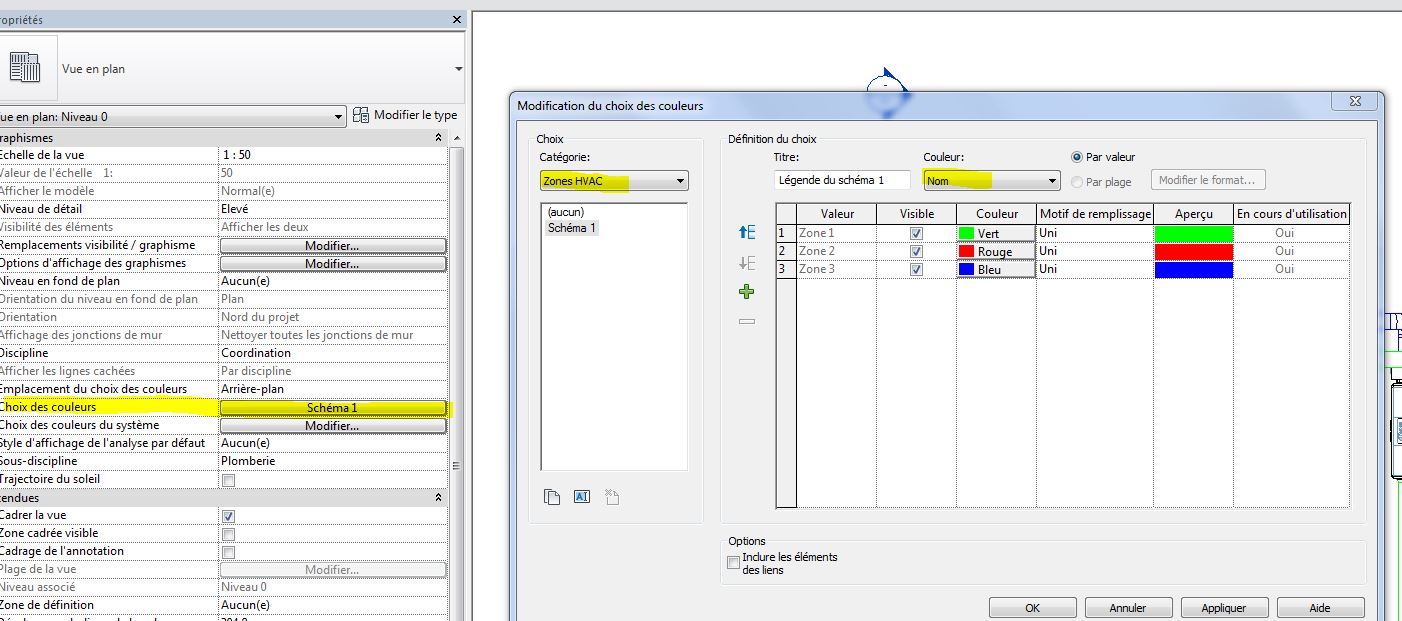Click the remove value minus icon

click(x=746, y=322)
